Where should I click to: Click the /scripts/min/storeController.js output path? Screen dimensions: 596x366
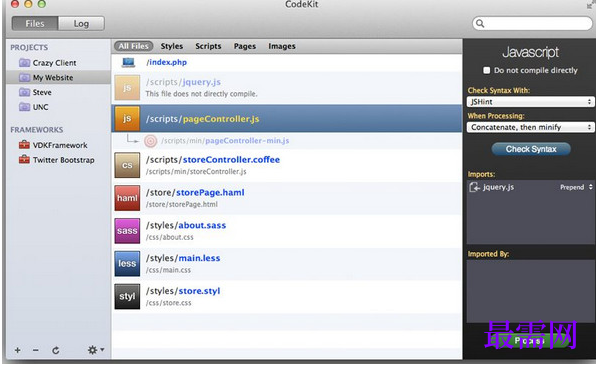pyautogui.click(x=196, y=172)
